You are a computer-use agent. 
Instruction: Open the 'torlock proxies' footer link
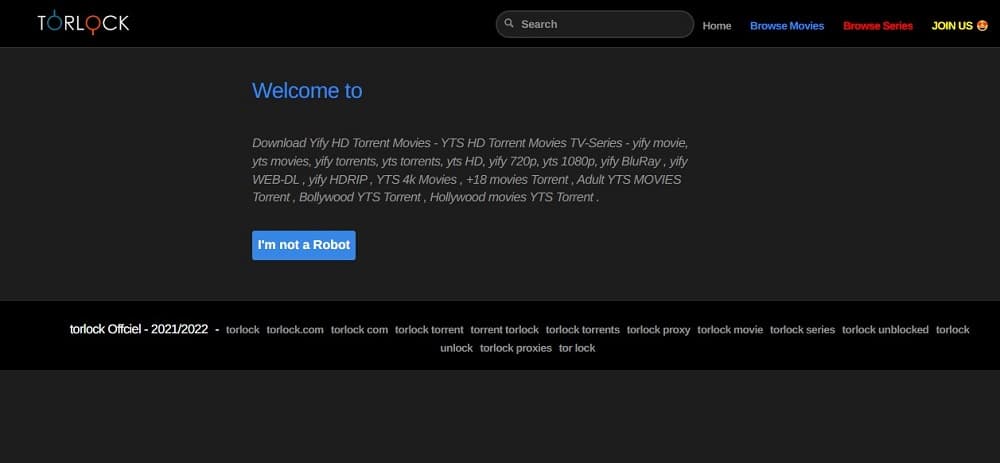[515, 348]
